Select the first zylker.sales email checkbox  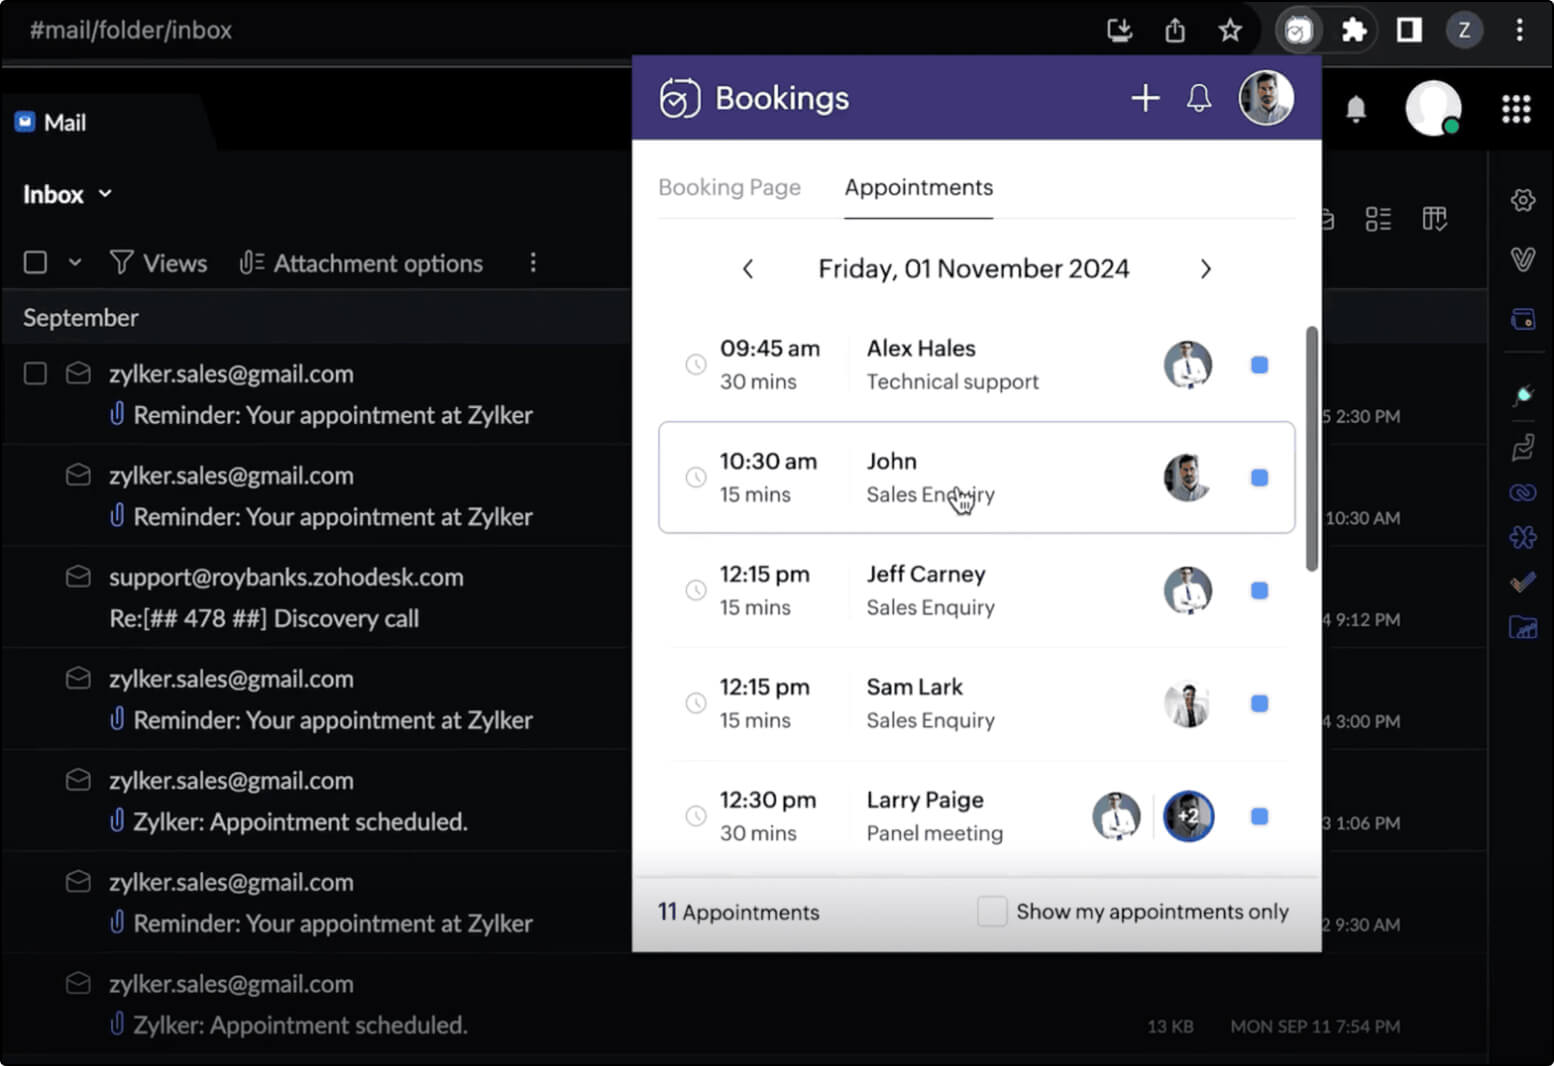pyautogui.click(x=35, y=374)
